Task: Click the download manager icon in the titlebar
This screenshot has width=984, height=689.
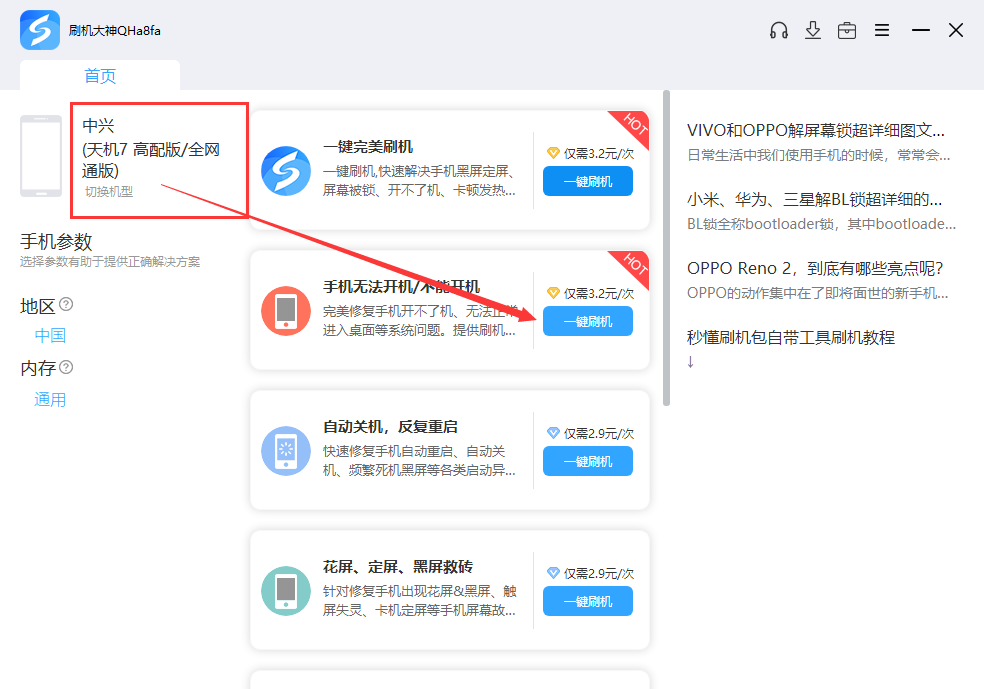Action: click(x=812, y=30)
